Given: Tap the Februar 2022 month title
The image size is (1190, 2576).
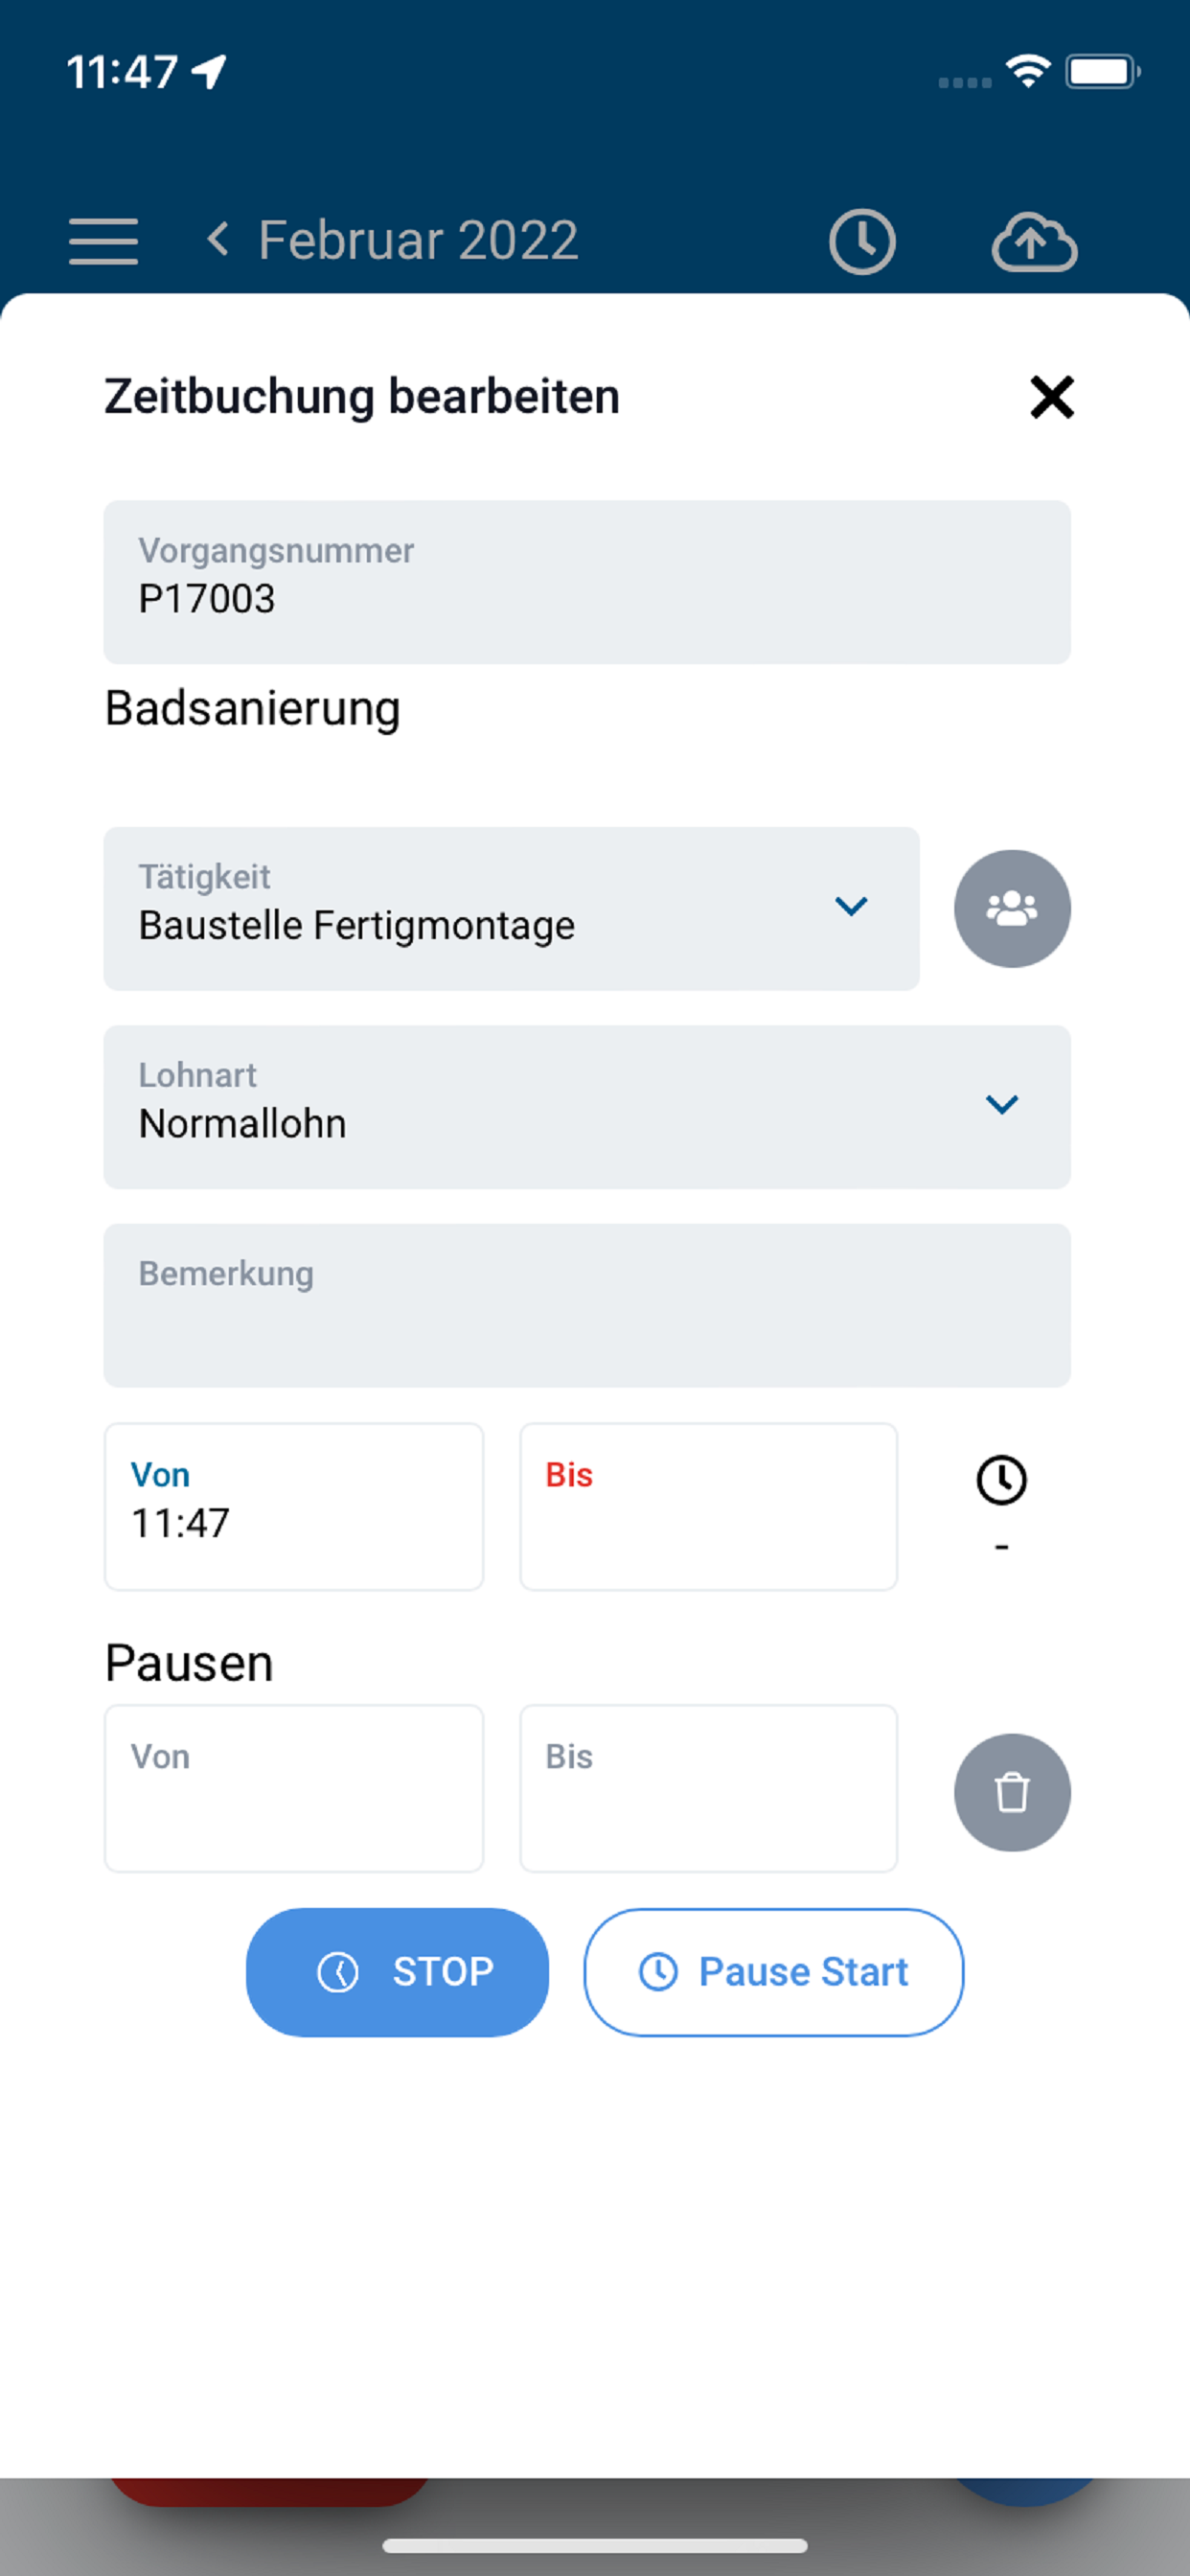Looking at the screenshot, I should (418, 240).
